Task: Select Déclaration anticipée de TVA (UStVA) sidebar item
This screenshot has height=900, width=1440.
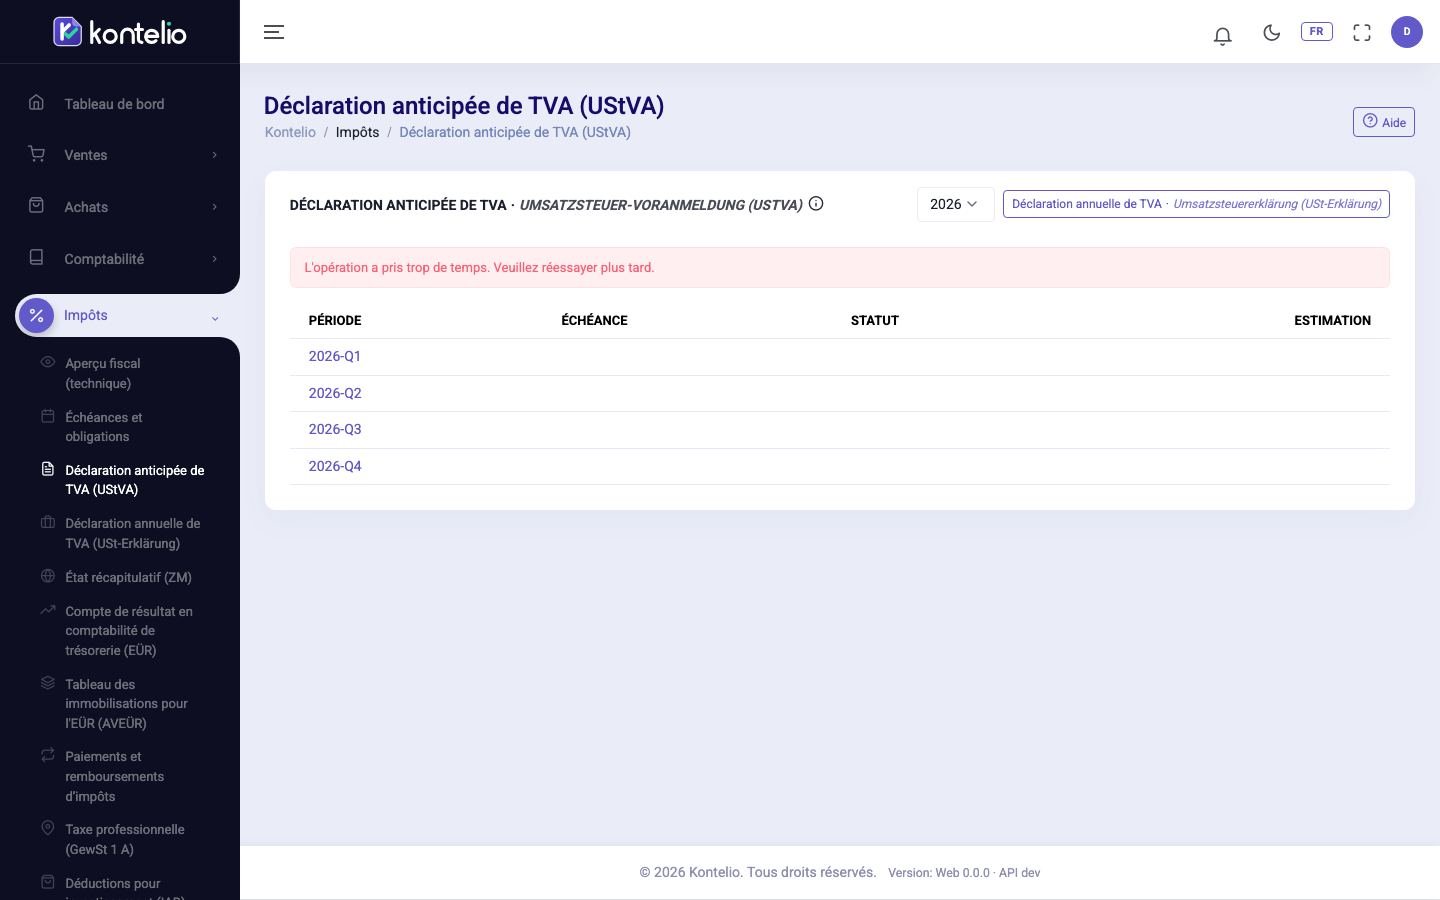Action: tap(134, 480)
